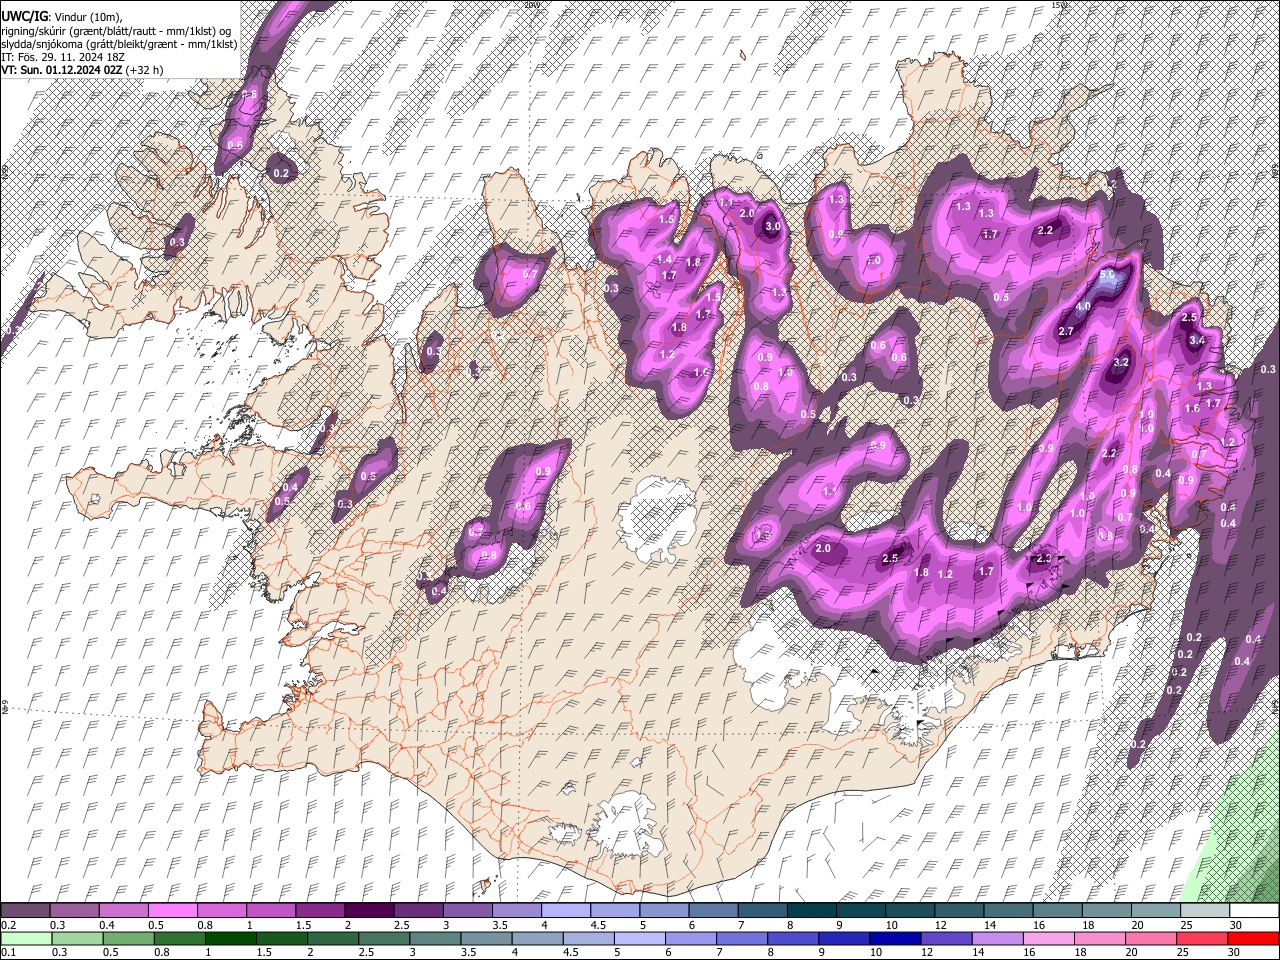Click the '30' label in the upper legend row

(1236, 925)
